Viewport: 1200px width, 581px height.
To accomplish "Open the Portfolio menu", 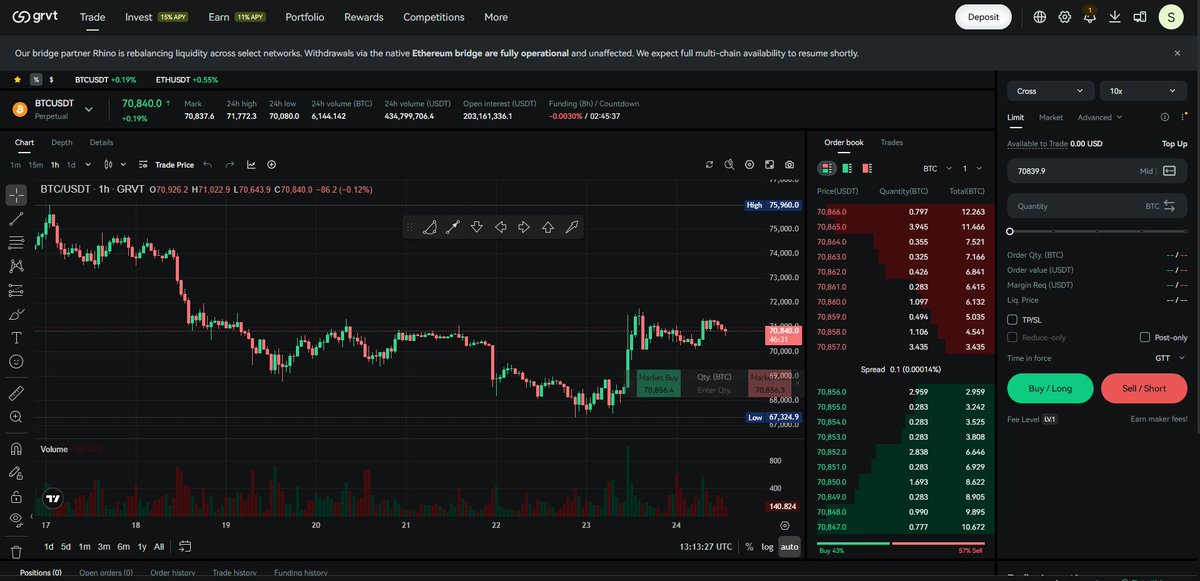I will pos(304,17).
